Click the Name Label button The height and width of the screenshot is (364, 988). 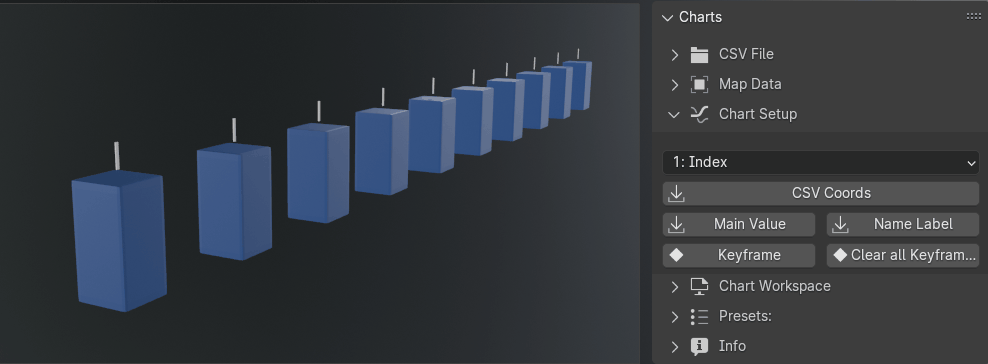[x=903, y=224]
